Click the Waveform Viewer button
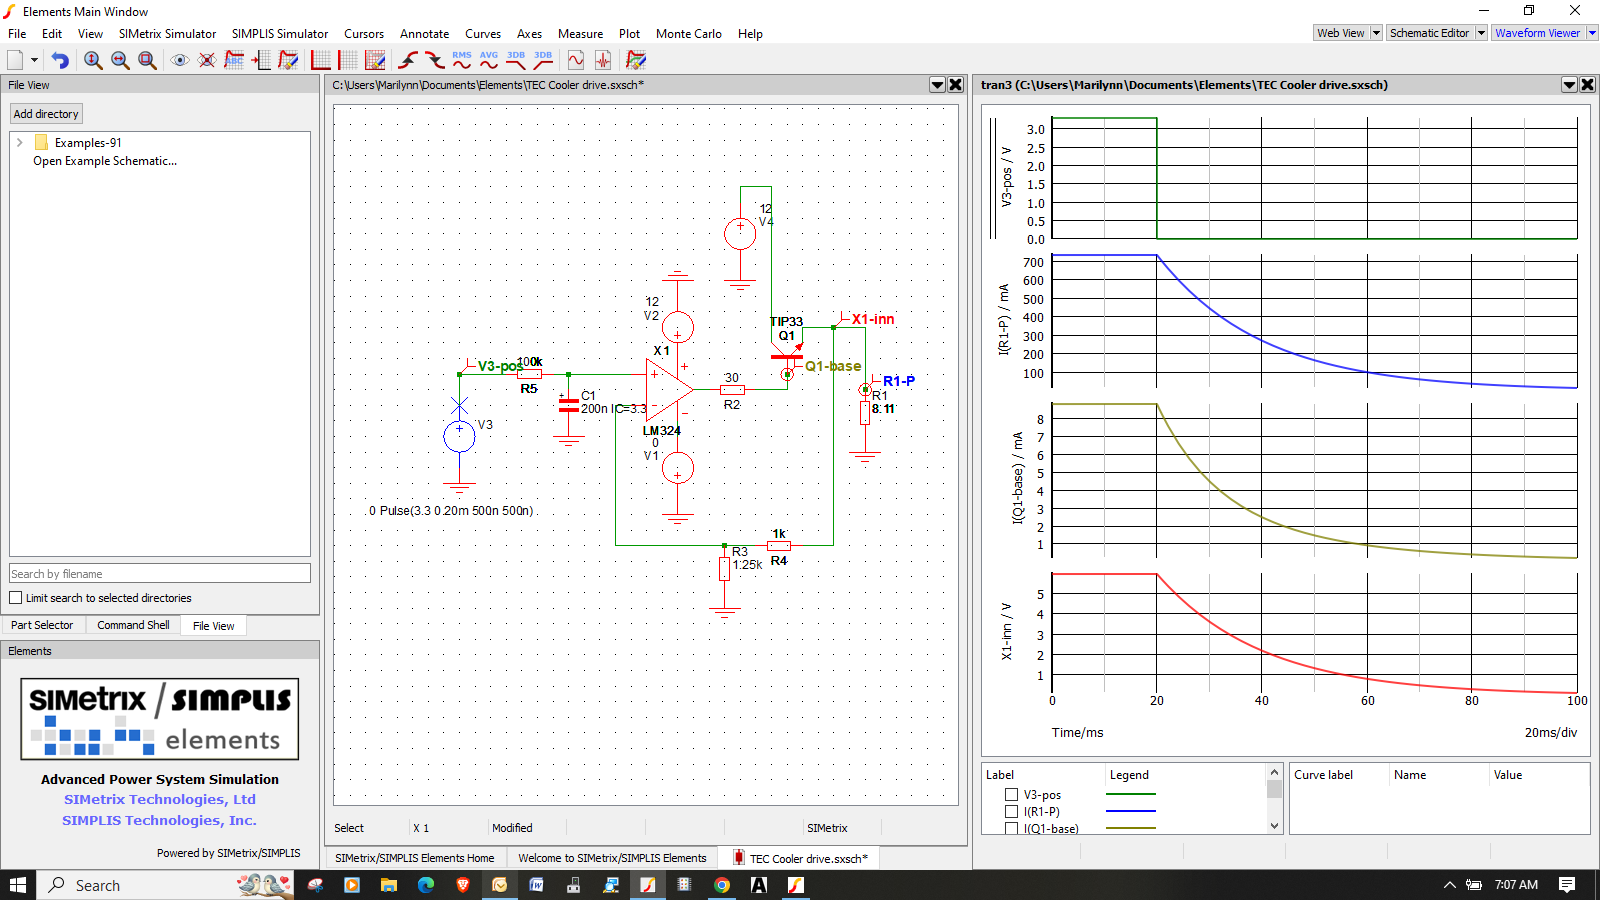Screen dimensions: 1600x900 1538,33
